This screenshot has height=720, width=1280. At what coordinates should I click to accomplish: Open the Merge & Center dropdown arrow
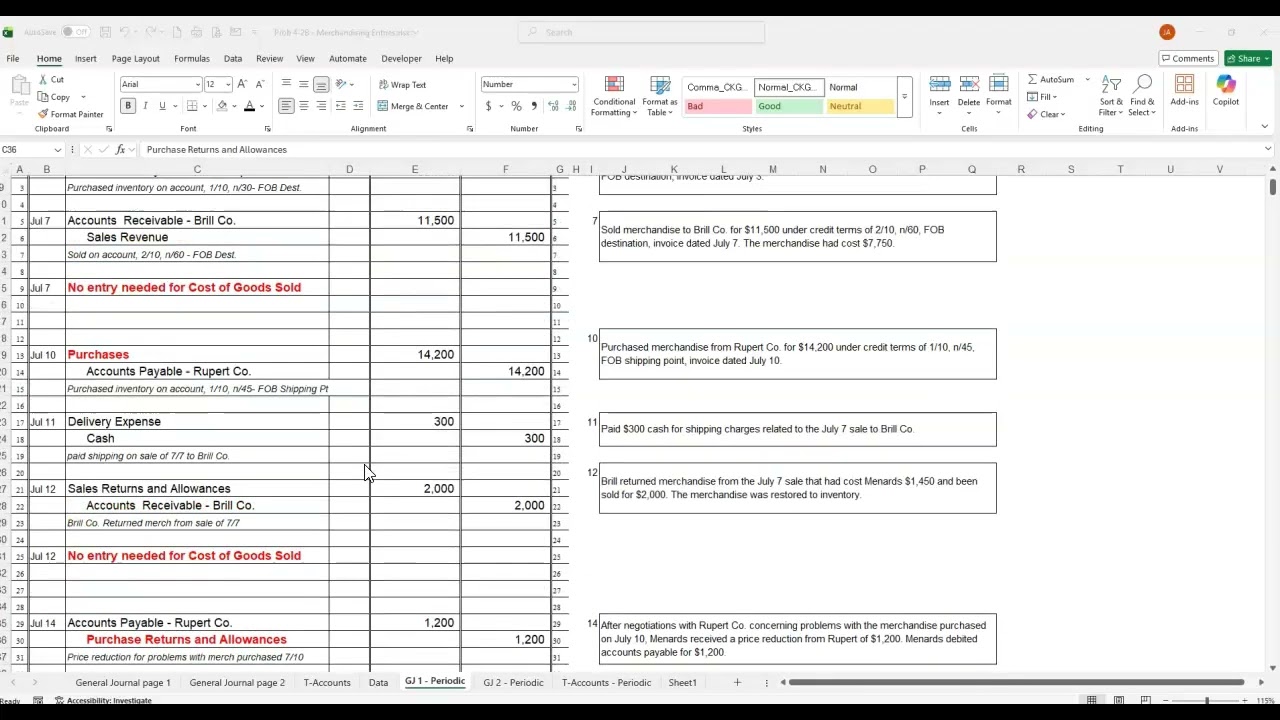[x=461, y=106]
